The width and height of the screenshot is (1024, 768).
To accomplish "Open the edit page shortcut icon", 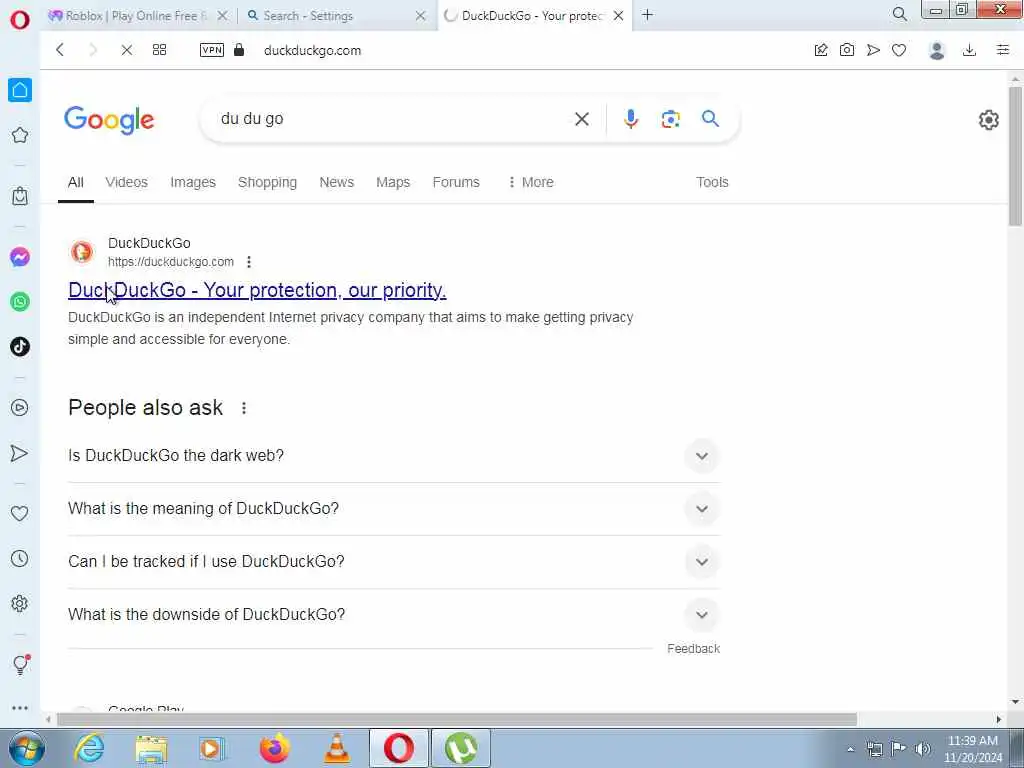I will pyautogui.click(x=821, y=50).
